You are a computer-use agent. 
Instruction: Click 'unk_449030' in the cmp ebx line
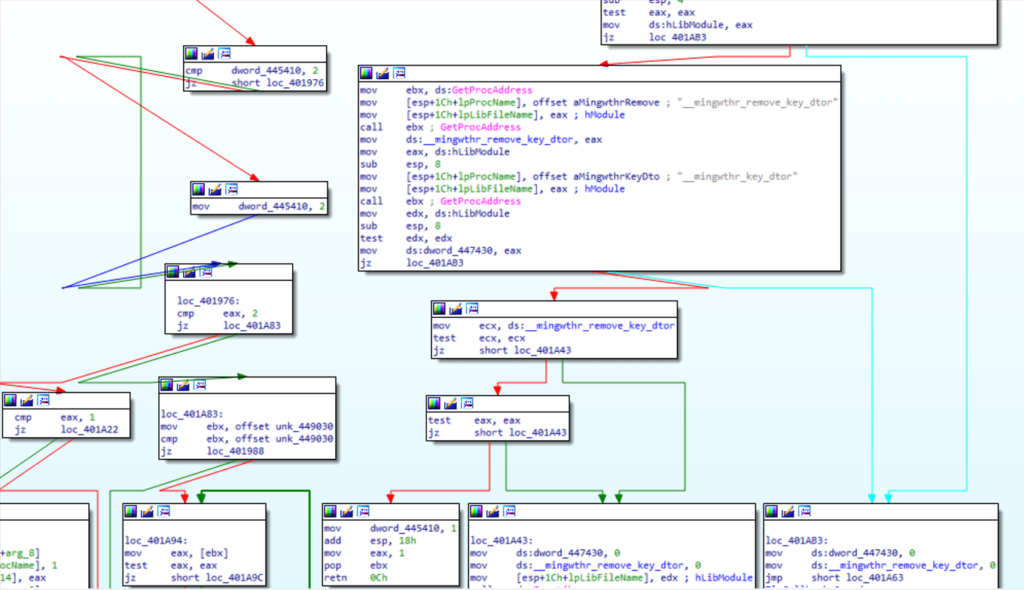304,438
